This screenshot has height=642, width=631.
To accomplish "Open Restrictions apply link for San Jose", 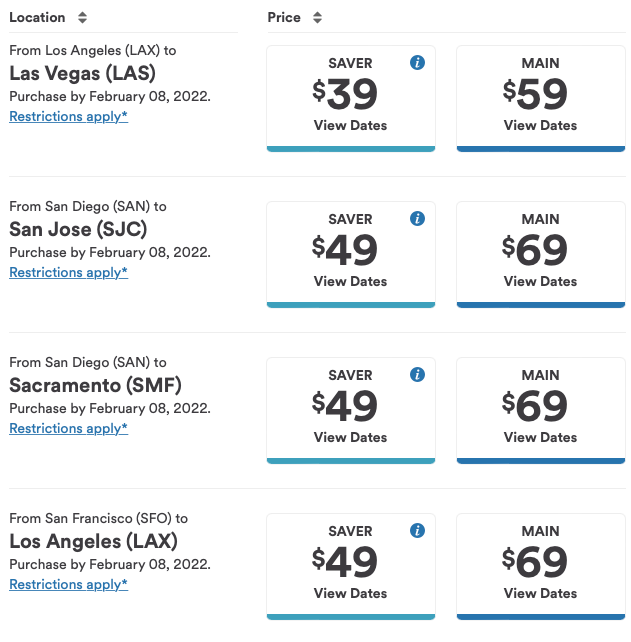I will tap(68, 272).
